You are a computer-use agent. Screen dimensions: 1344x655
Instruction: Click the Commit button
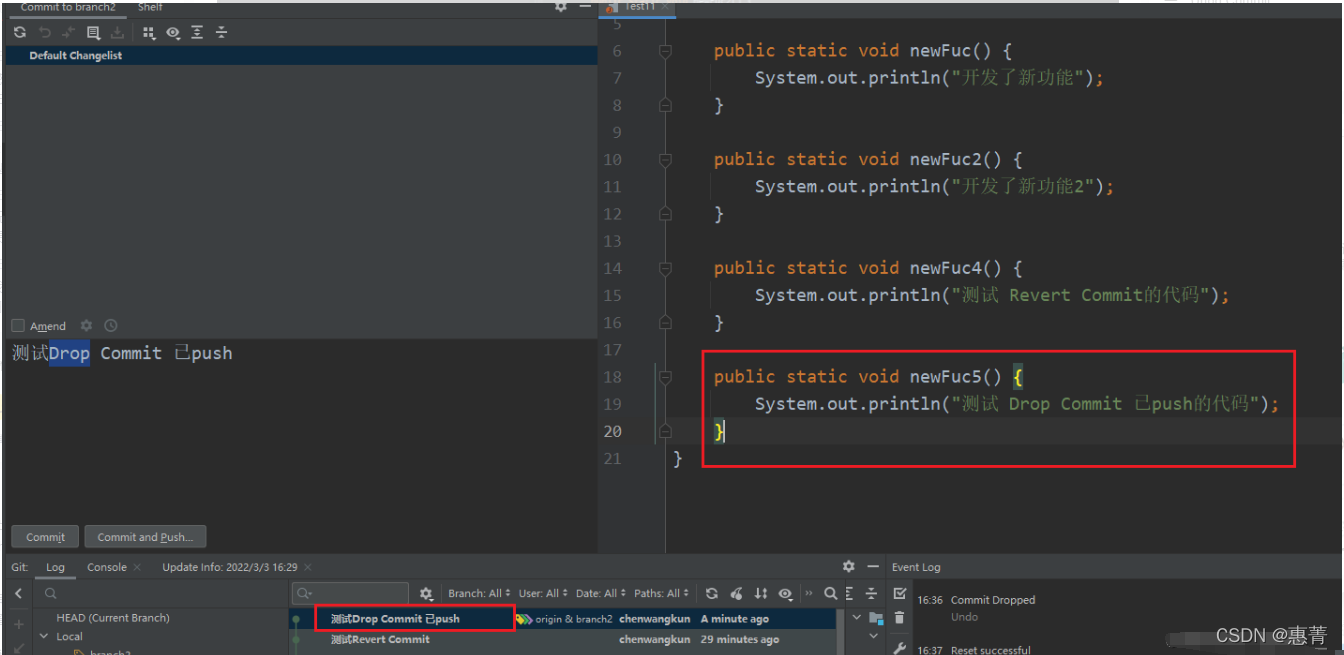tap(45, 537)
